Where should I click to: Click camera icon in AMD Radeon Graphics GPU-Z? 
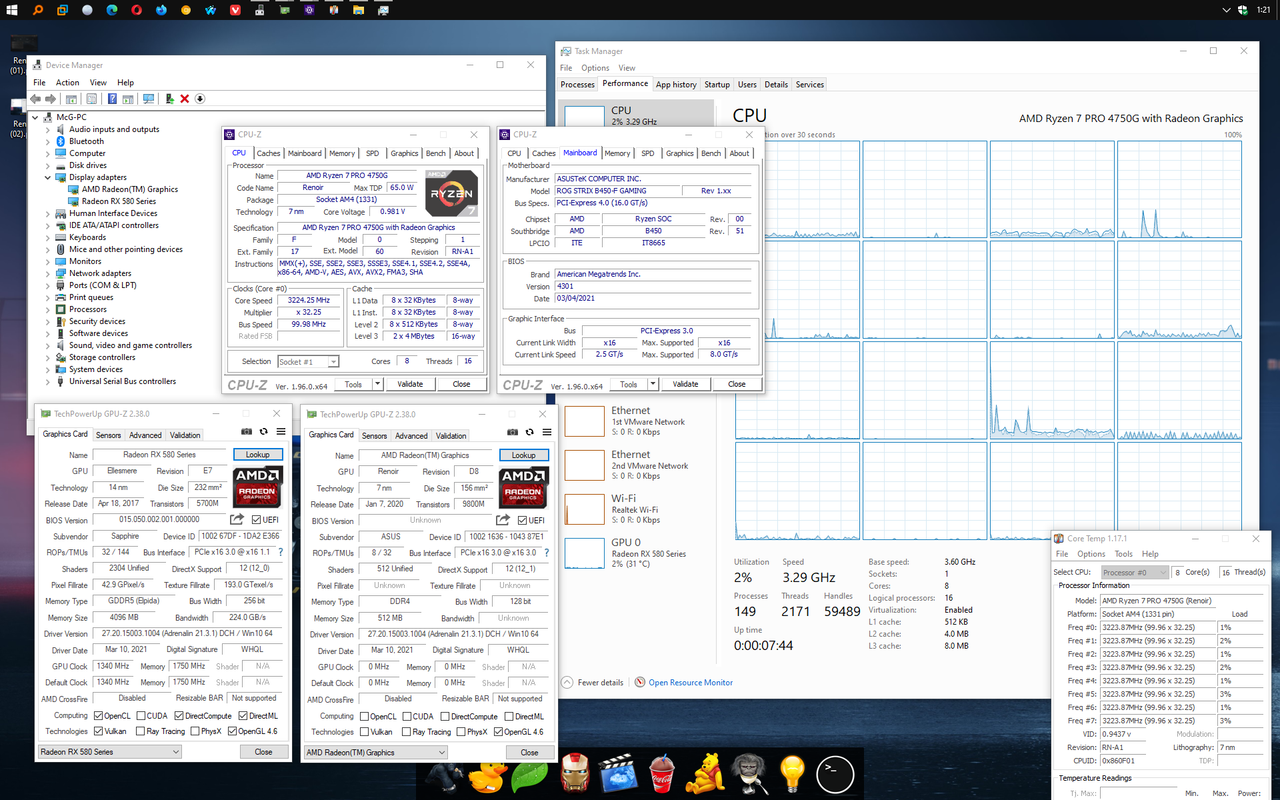tap(512, 431)
